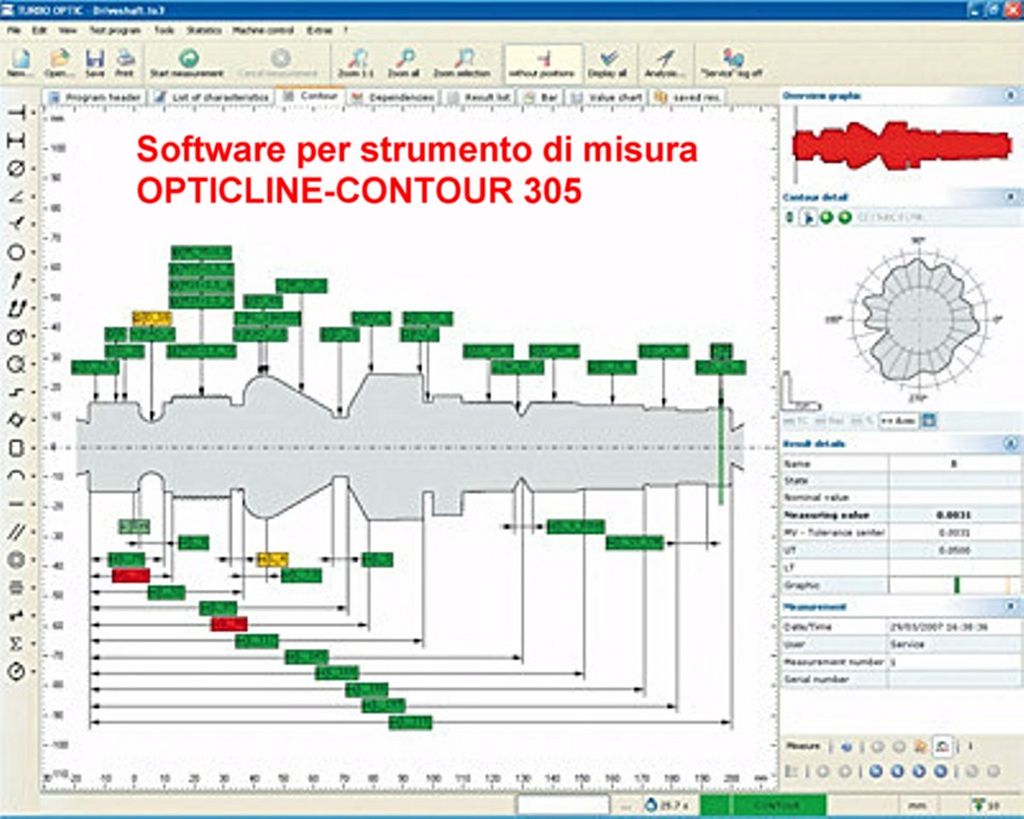Open the Edit menu
Image resolution: width=1024 pixels, height=819 pixels.
pyautogui.click(x=40, y=30)
